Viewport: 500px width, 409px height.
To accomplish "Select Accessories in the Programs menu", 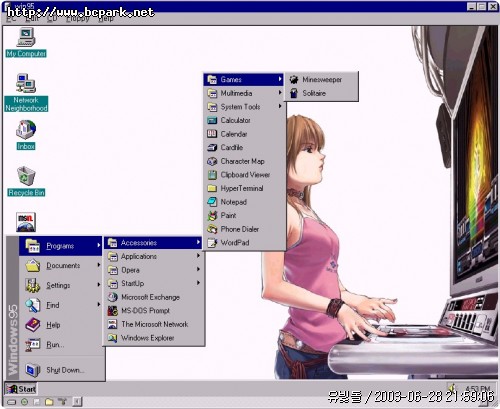I will click(x=153, y=243).
